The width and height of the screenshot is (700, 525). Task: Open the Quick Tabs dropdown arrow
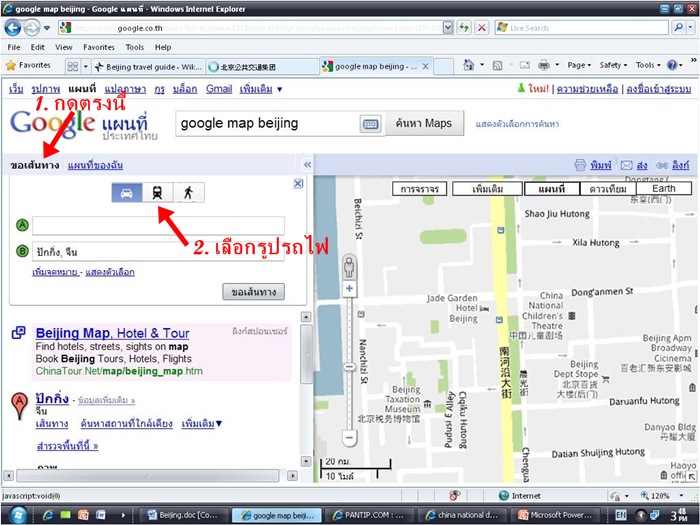point(86,67)
